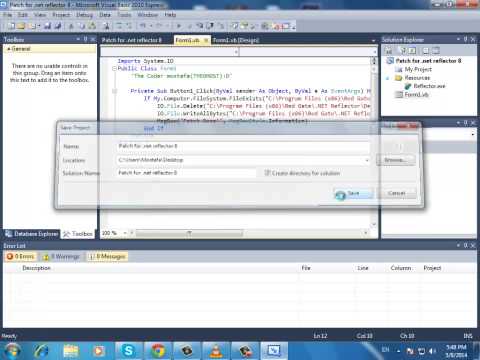
Task: Click the Show All Files icon in Solution Explorer
Action: tap(403, 51)
